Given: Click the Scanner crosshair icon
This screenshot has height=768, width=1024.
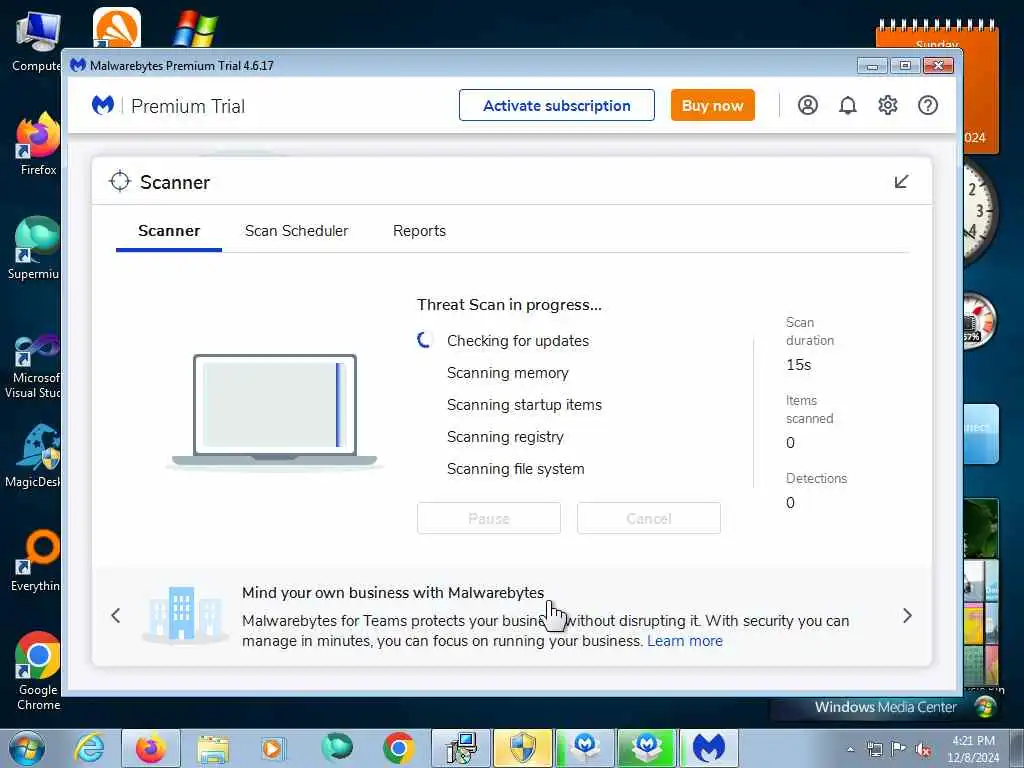Looking at the screenshot, I should coord(120,182).
